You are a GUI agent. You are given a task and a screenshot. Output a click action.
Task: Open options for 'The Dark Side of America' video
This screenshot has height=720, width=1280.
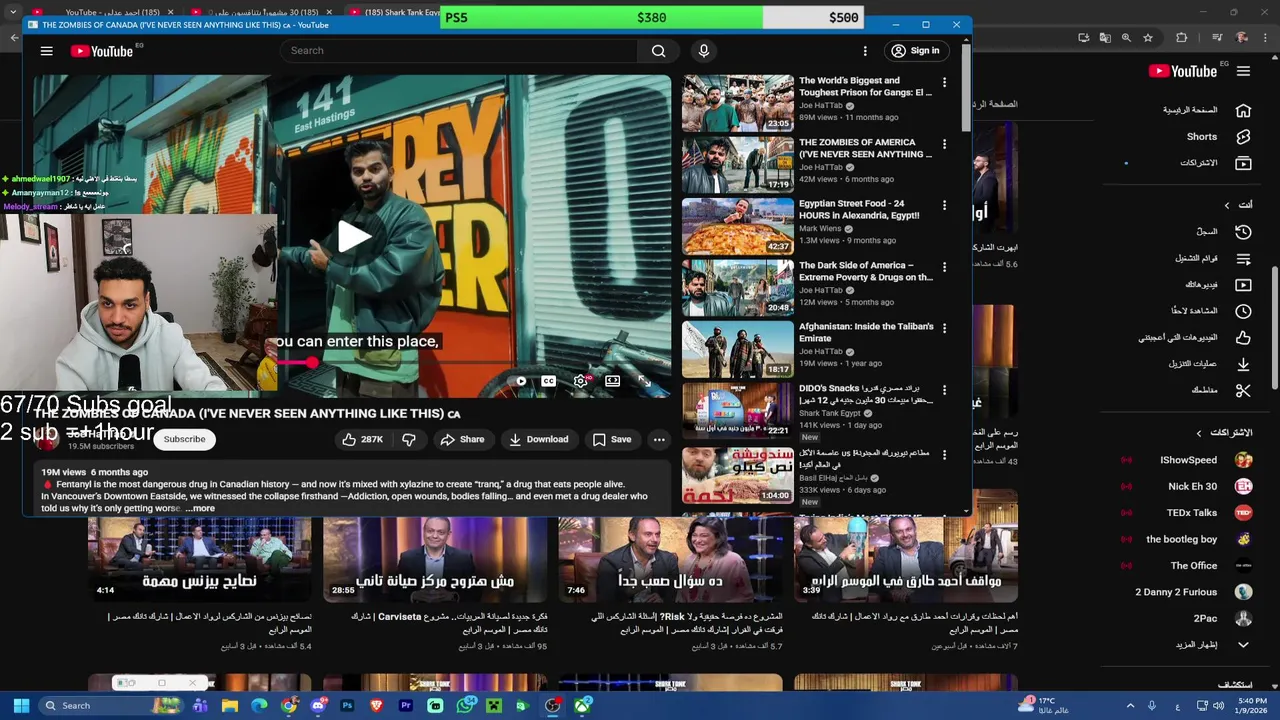pyautogui.click(x=944, y=267)
